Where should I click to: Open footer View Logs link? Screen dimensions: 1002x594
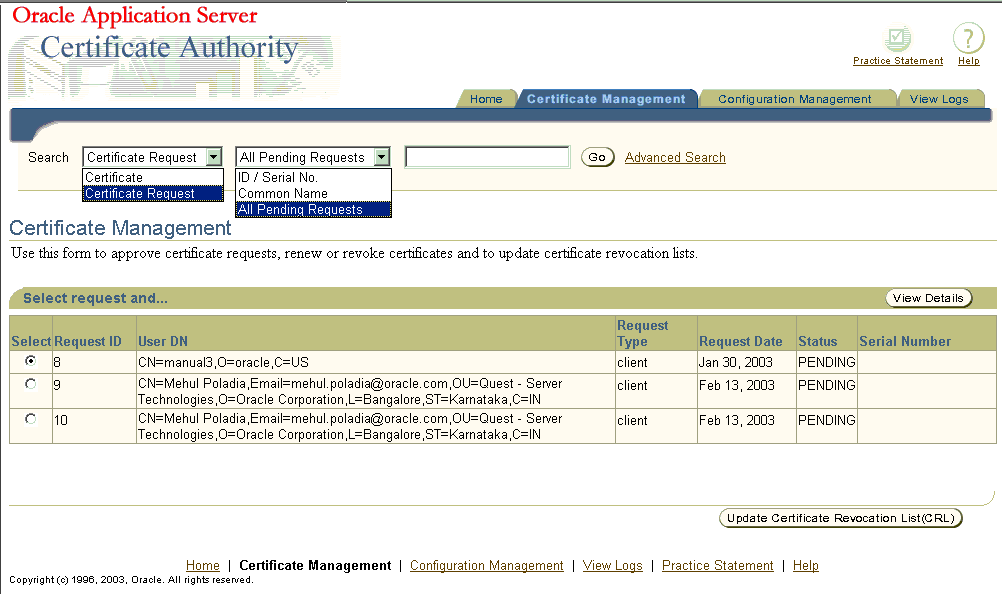point(612,565)
